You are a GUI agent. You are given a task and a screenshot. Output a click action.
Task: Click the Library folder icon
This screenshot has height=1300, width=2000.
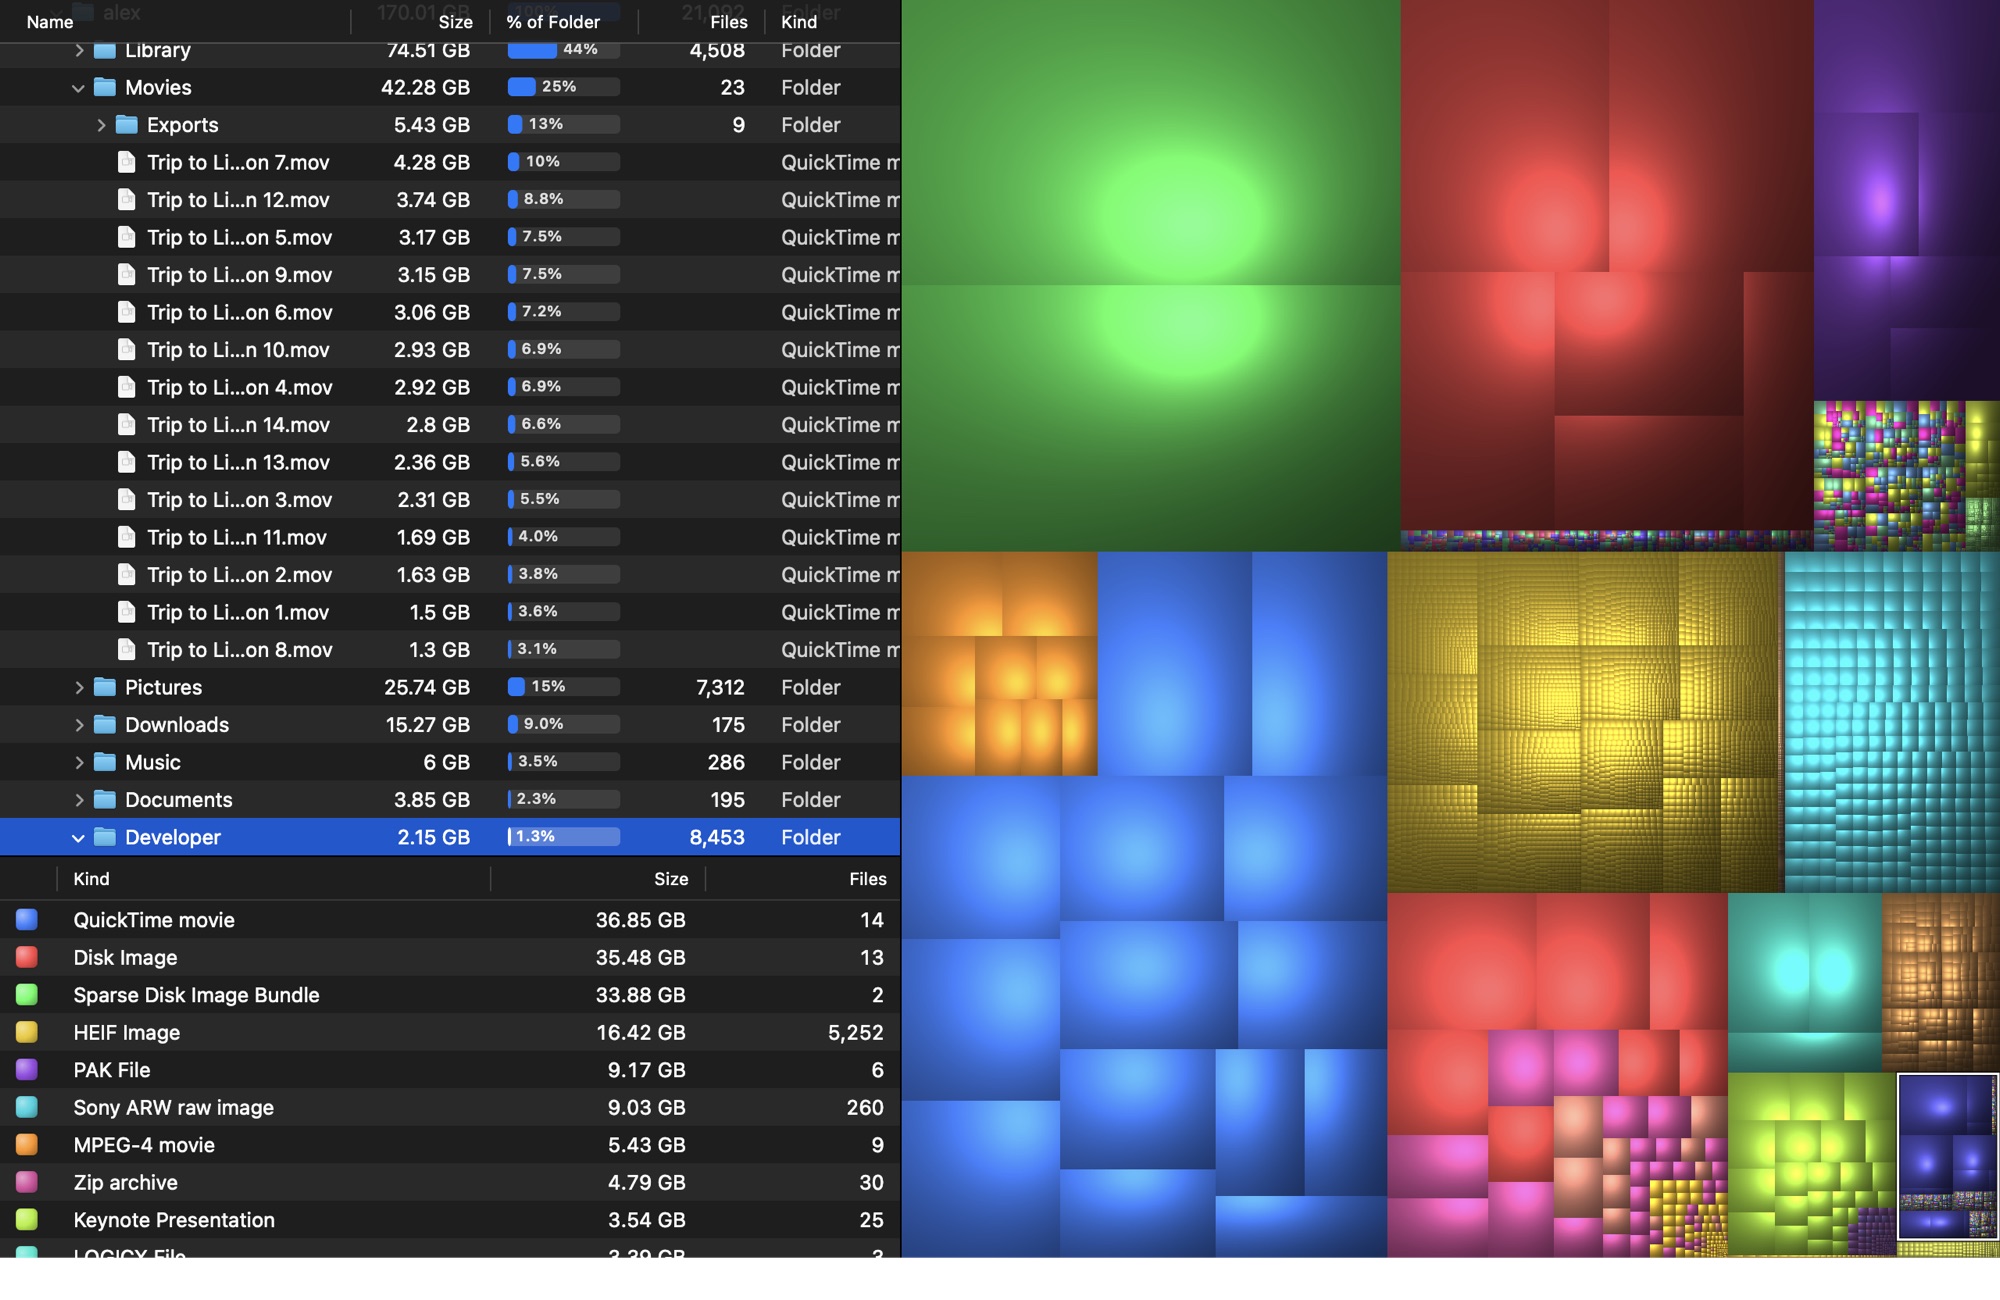(x=105, y=50)
